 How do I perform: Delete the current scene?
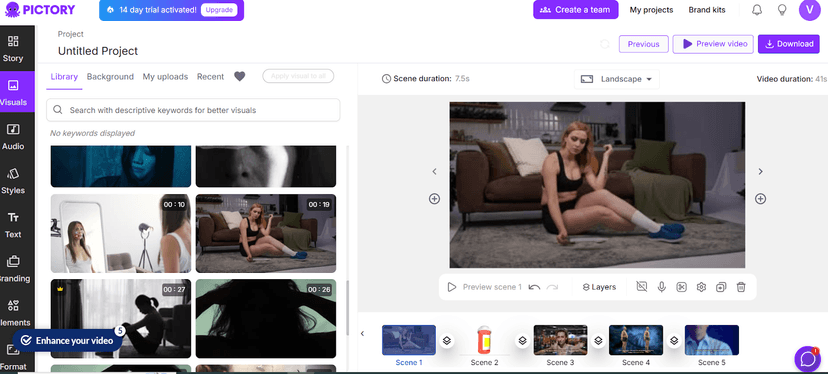[741, 287]
